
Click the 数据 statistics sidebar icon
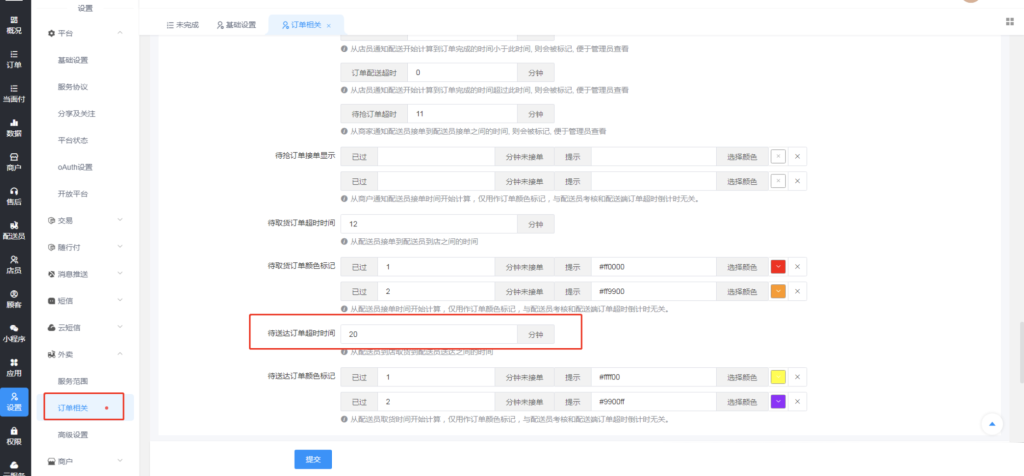[x=14, y=127]
